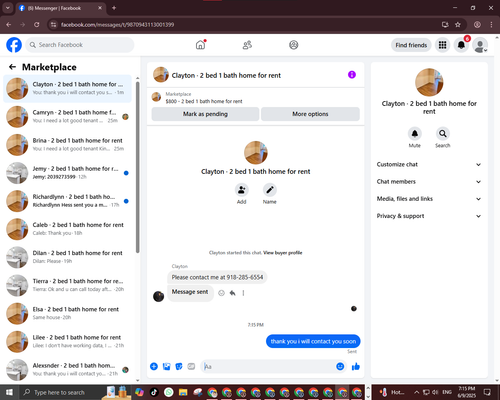This screenshot has width=500, height=400.
Task: Open emoji picker in message field
Action: (340, 367)
